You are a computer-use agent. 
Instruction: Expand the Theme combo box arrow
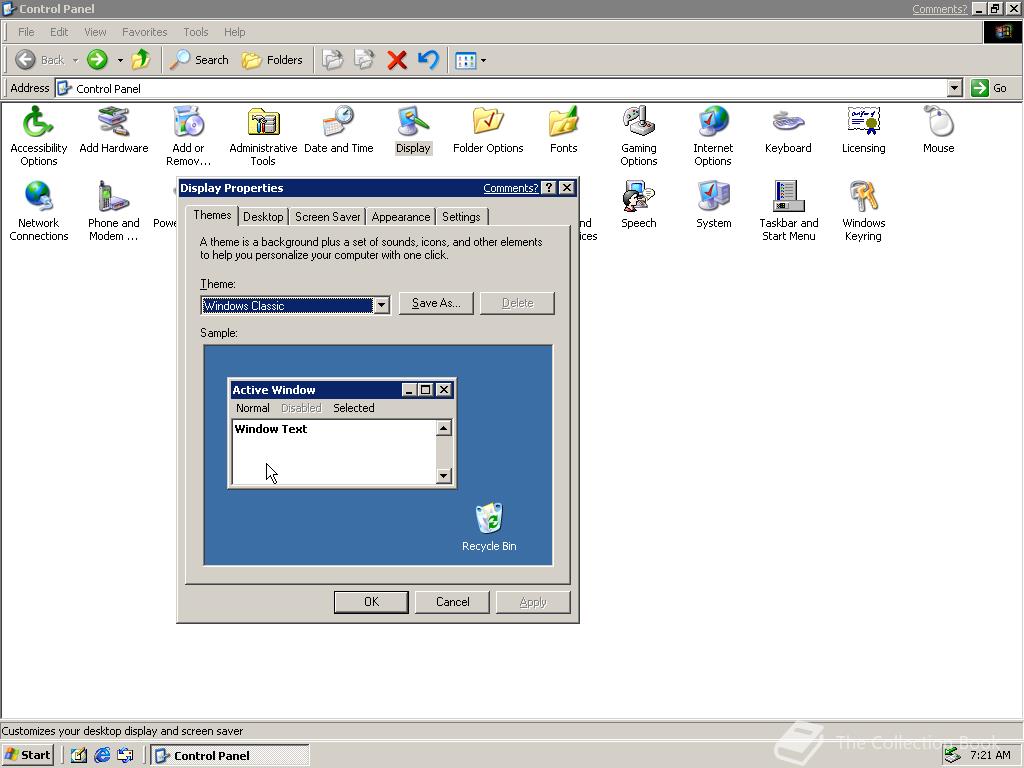pyautogui.click(x=381, y=305)
